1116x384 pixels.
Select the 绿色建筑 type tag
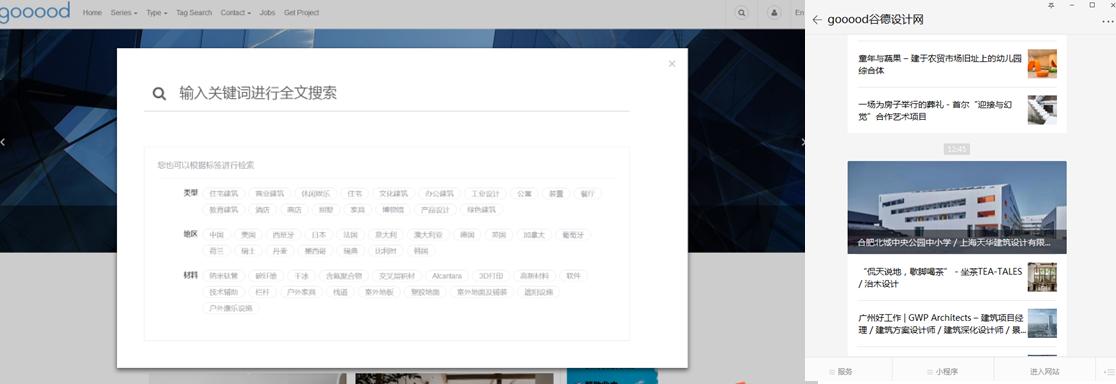coord(482,210)
